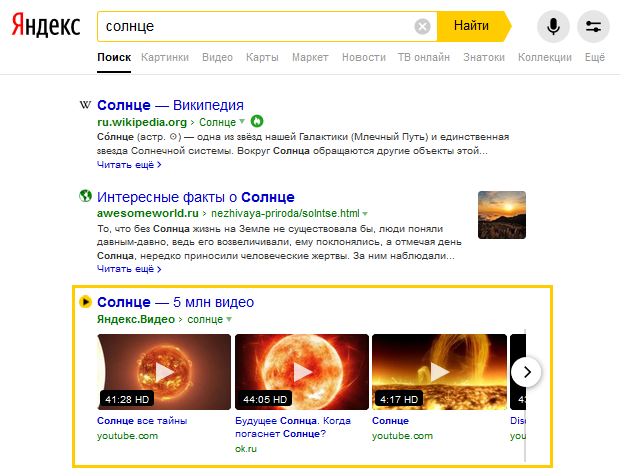Click the awesomeworld.ru green domain
The height and width of the screenshot is (472, 620).
coord(148,213)
